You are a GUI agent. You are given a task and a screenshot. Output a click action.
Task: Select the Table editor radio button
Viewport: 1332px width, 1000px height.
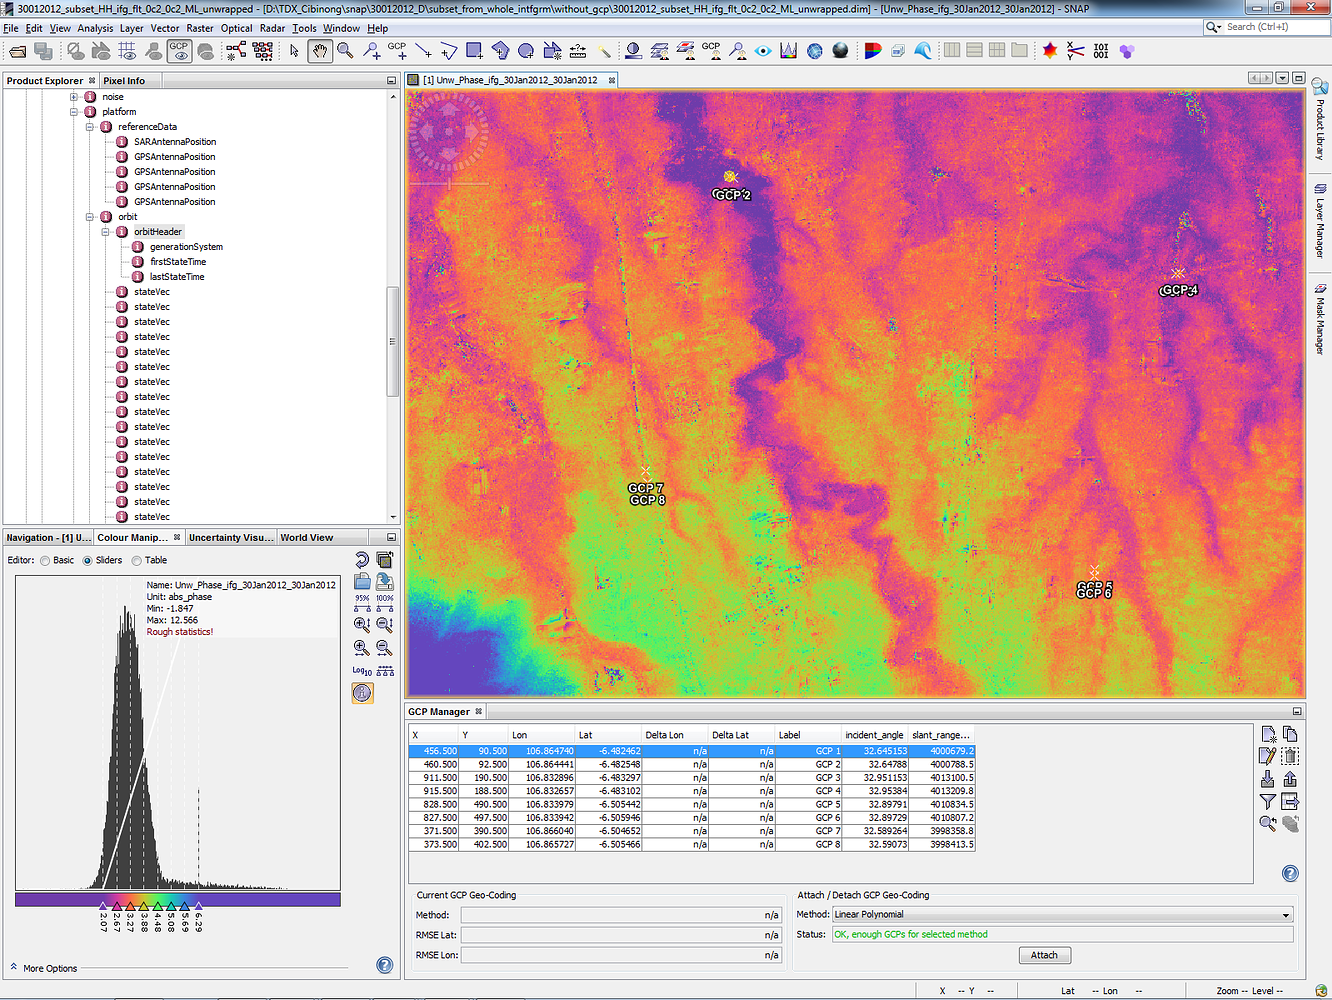click(x=137, y=560)
